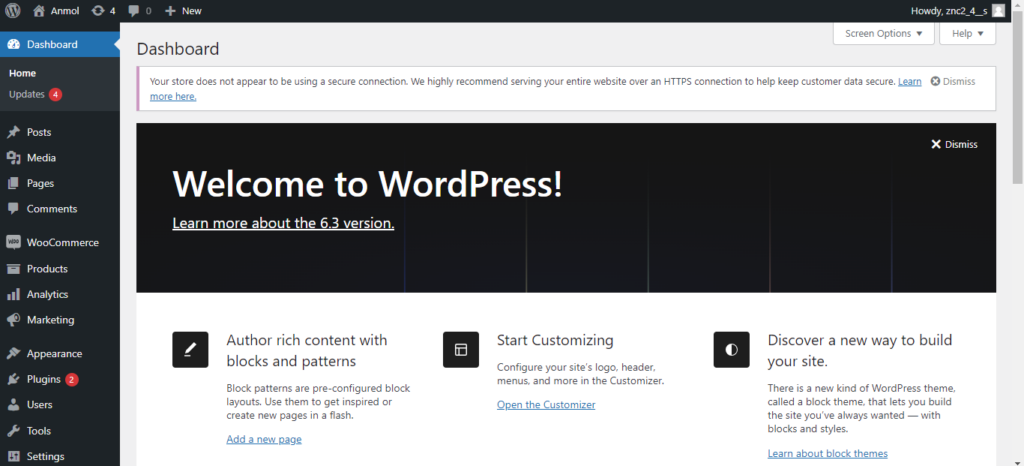Expand the Help dropdown tab

(x=967, y=33)
